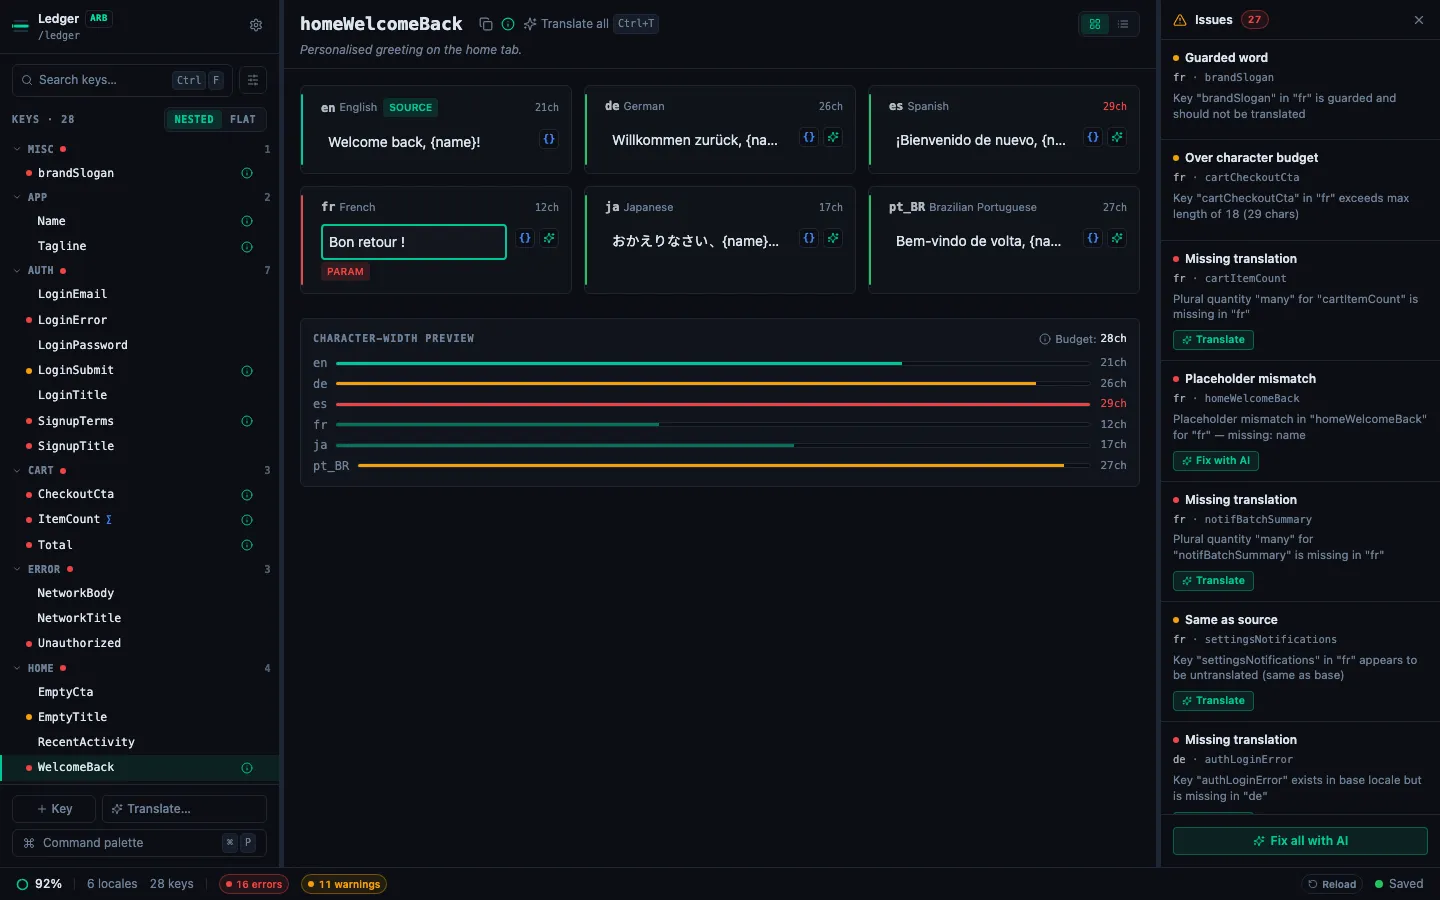1440x900 pixels.
Task: Collapse the APP group
Action: coord(17,197)
